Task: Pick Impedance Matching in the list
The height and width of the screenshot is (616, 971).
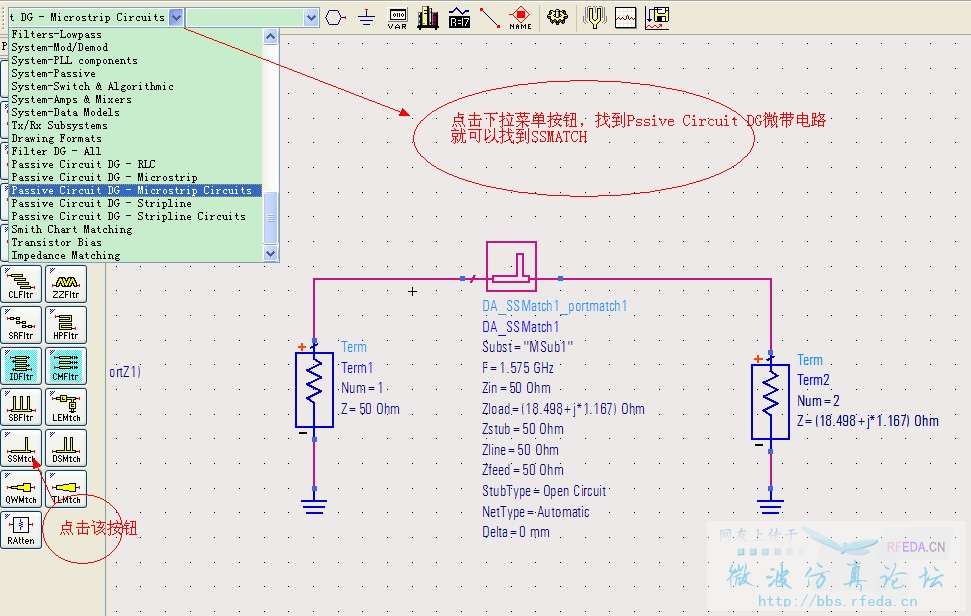Action: pyautogui.click(x=135, y=256)
